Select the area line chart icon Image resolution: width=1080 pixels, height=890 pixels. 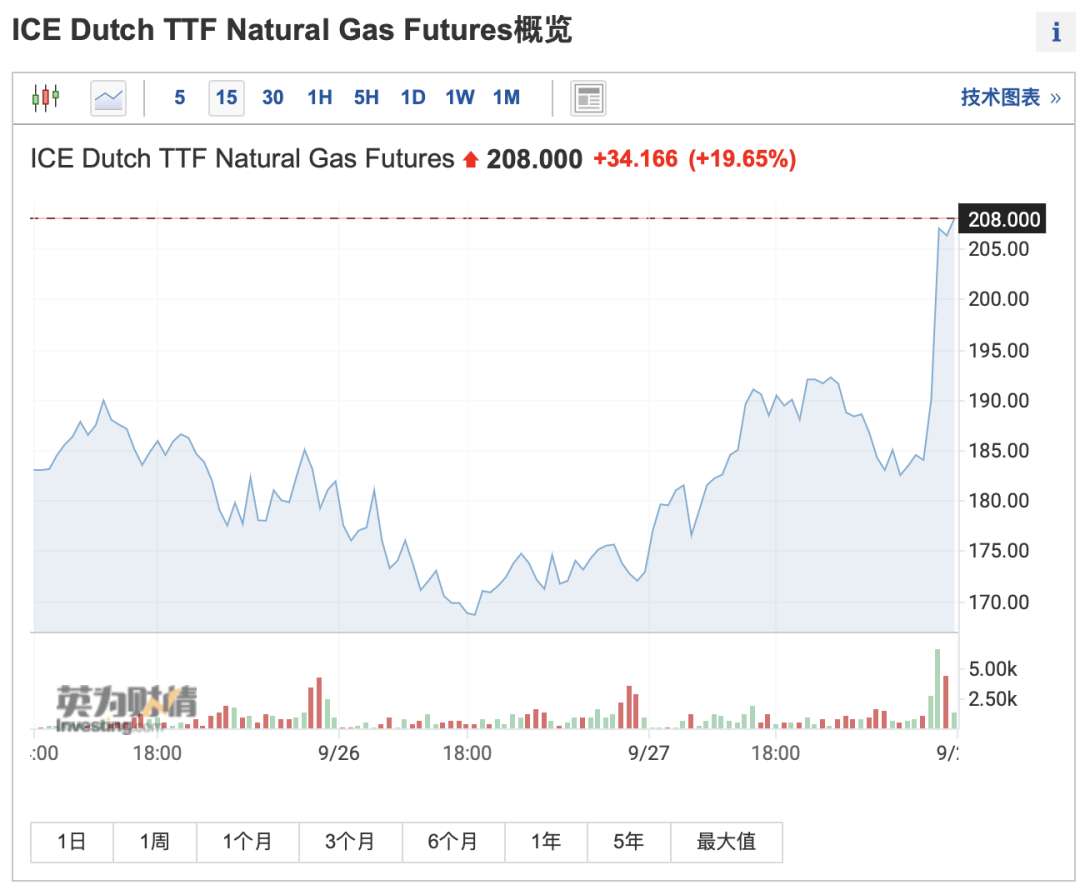pos(108,97)
